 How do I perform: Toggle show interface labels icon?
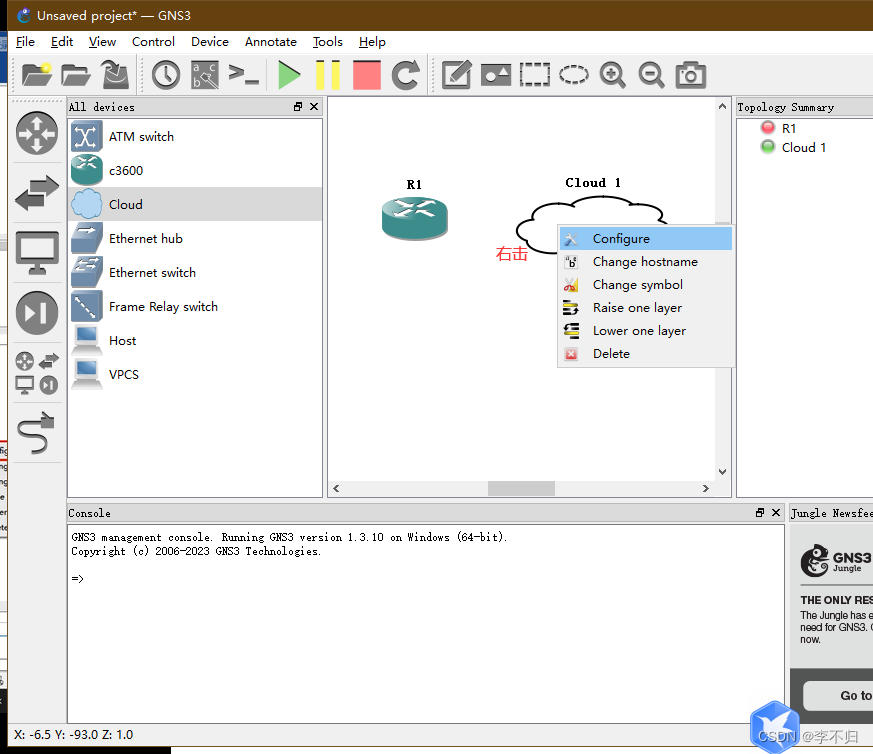(205, 75)
